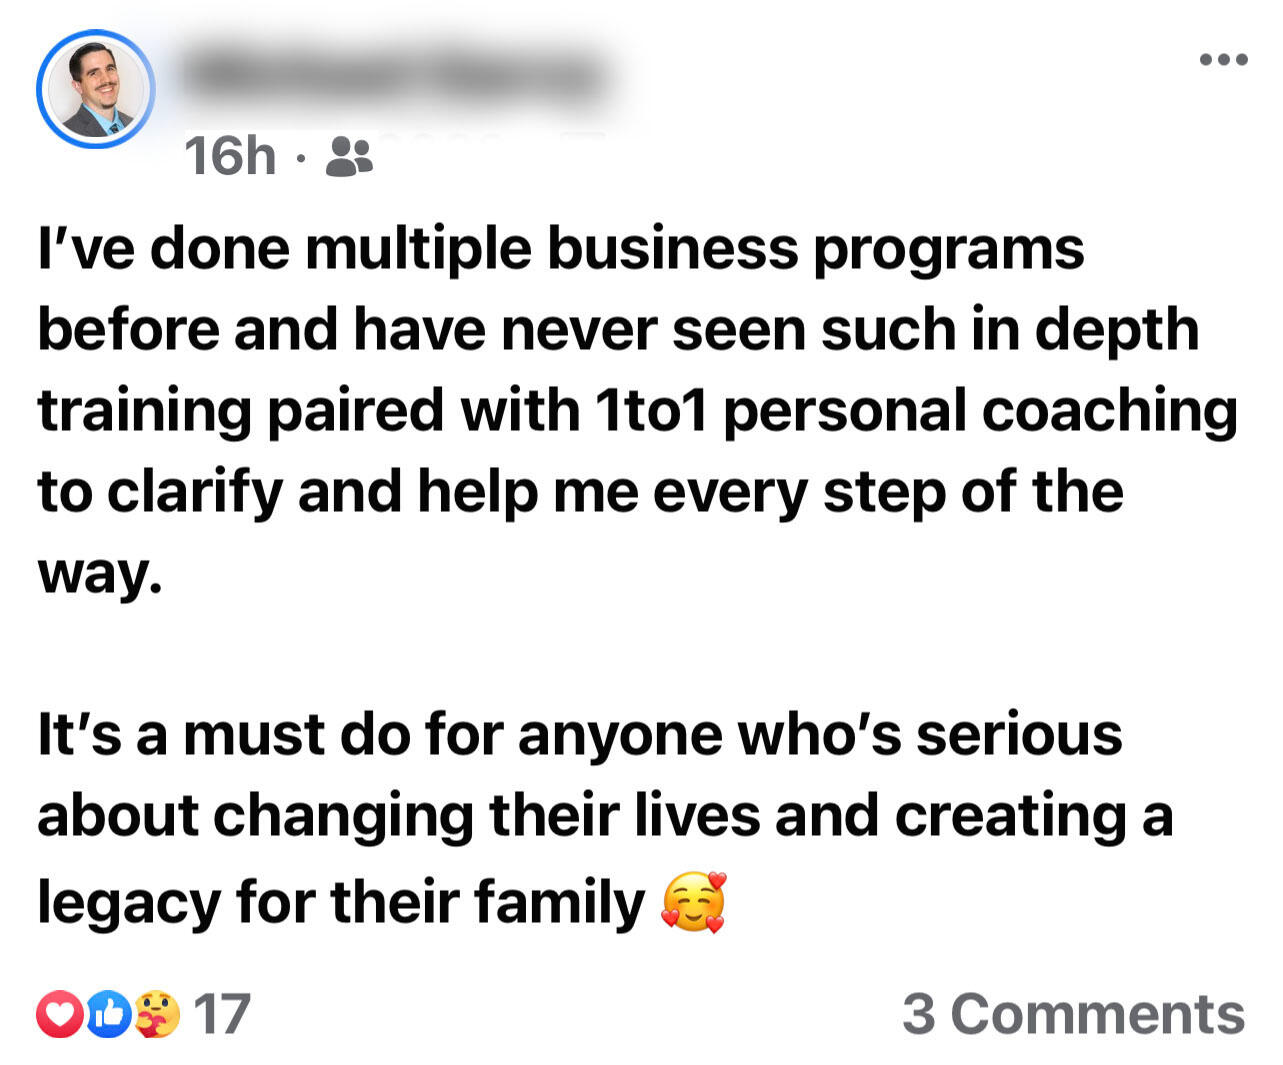This screenshot has height=1065, width=1283.
Task: Select the Care reaction emoji icon
Action: tap(158, 1015)
